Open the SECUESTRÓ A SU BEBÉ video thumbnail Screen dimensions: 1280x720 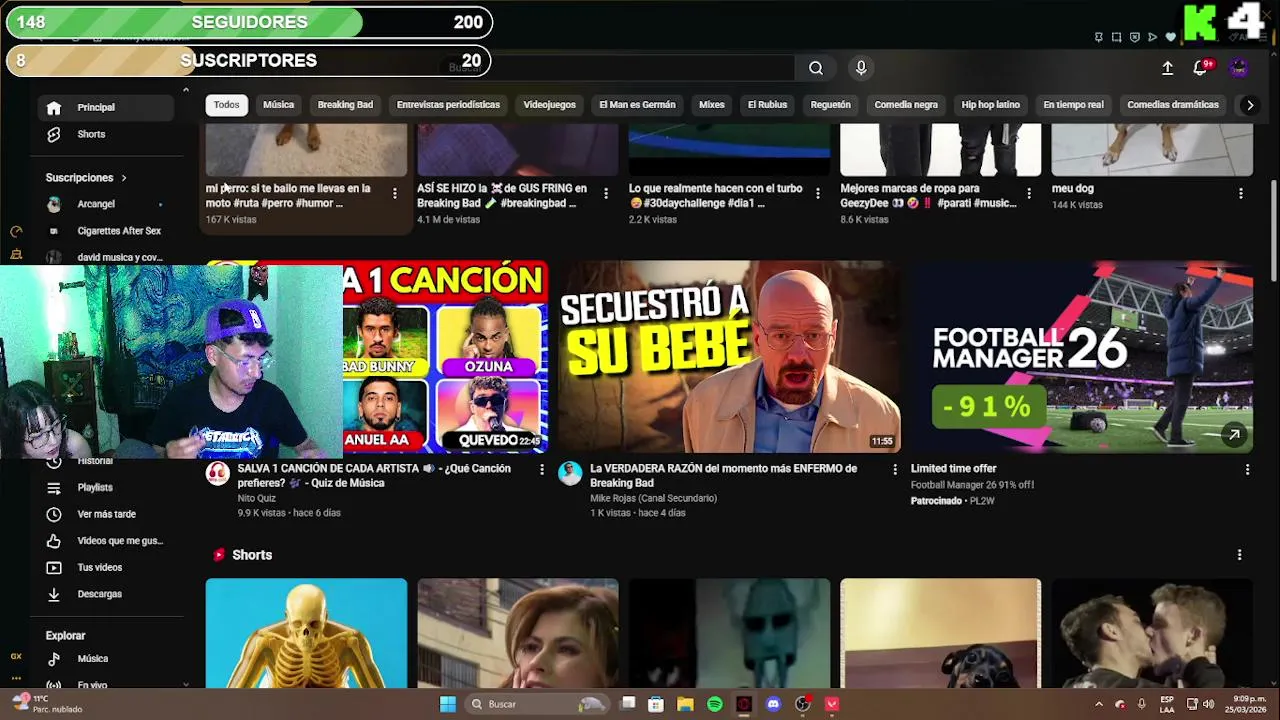click(x=729, y=357)
